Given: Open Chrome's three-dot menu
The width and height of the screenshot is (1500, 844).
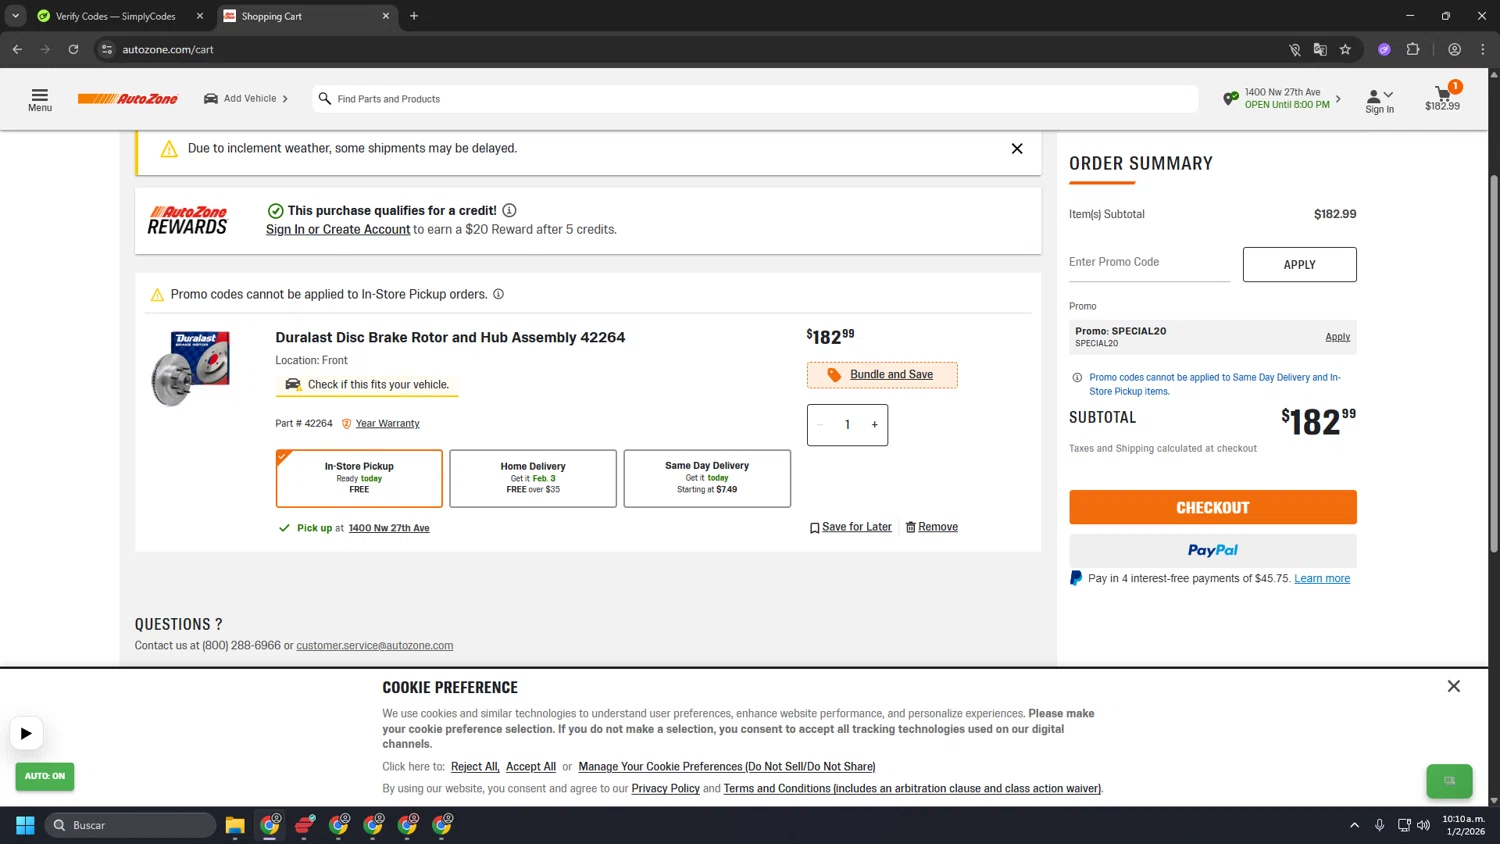Looking at the screenshot, I should pyautogui.click(x=1483, y=49).
